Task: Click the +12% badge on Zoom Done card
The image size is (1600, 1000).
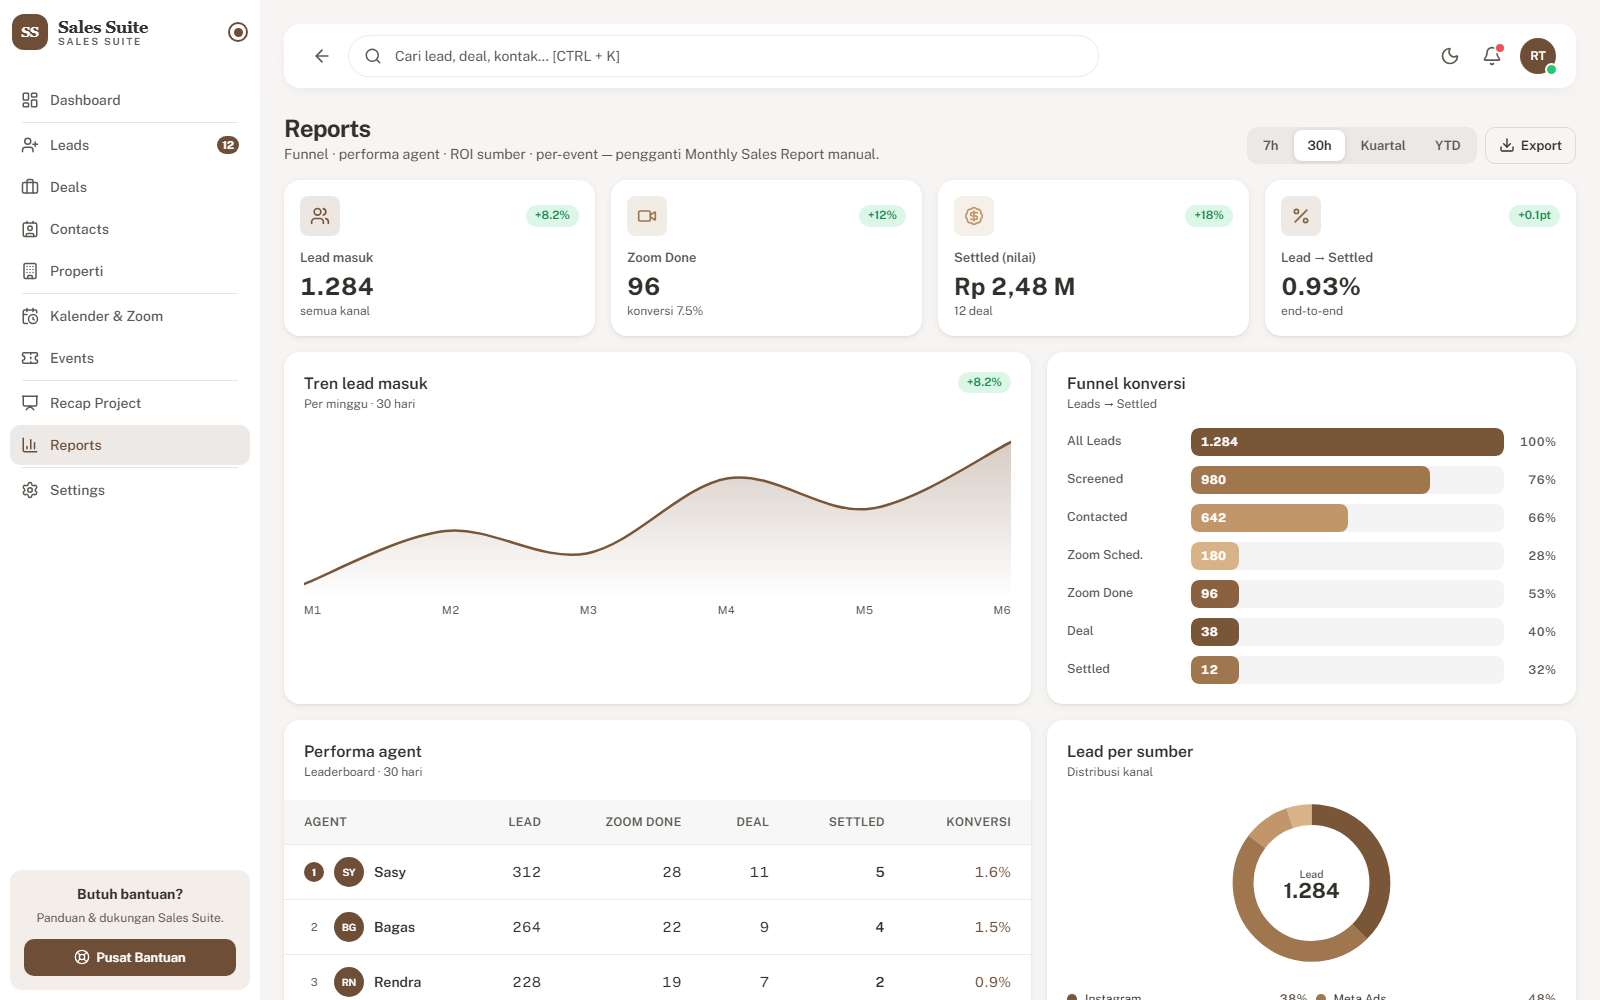Action: (882, 215)
